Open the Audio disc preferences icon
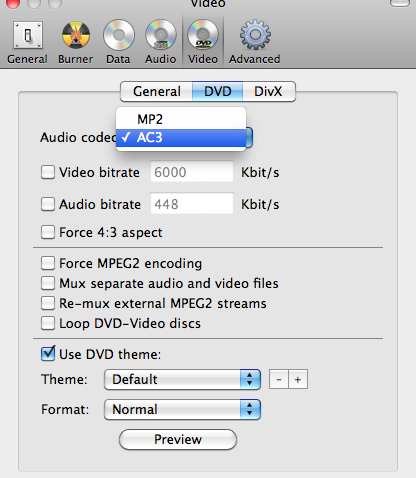The width and height of the screenshot is (416, 478). (x=161, y=35)
